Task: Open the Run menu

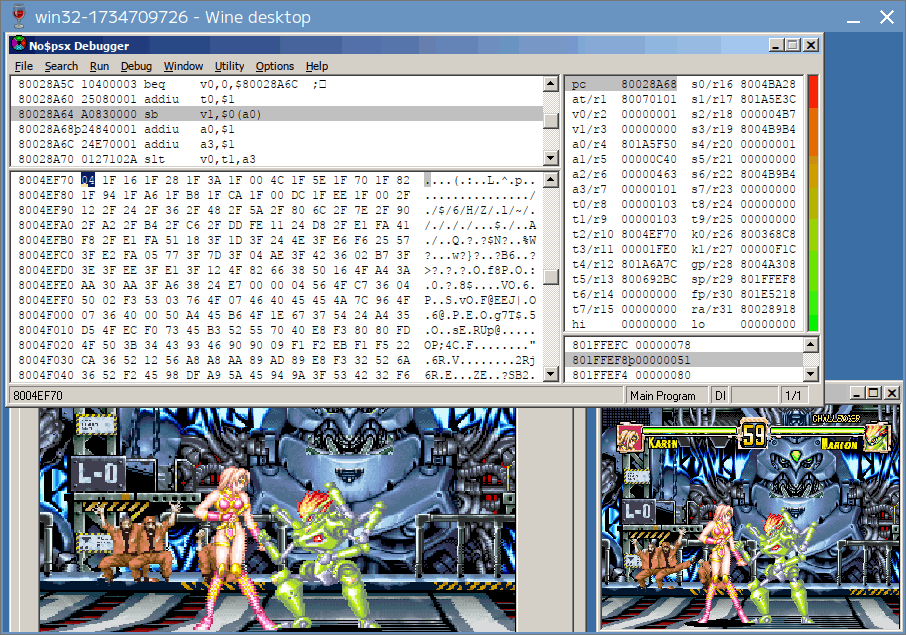Action: [x=99, y=66]
